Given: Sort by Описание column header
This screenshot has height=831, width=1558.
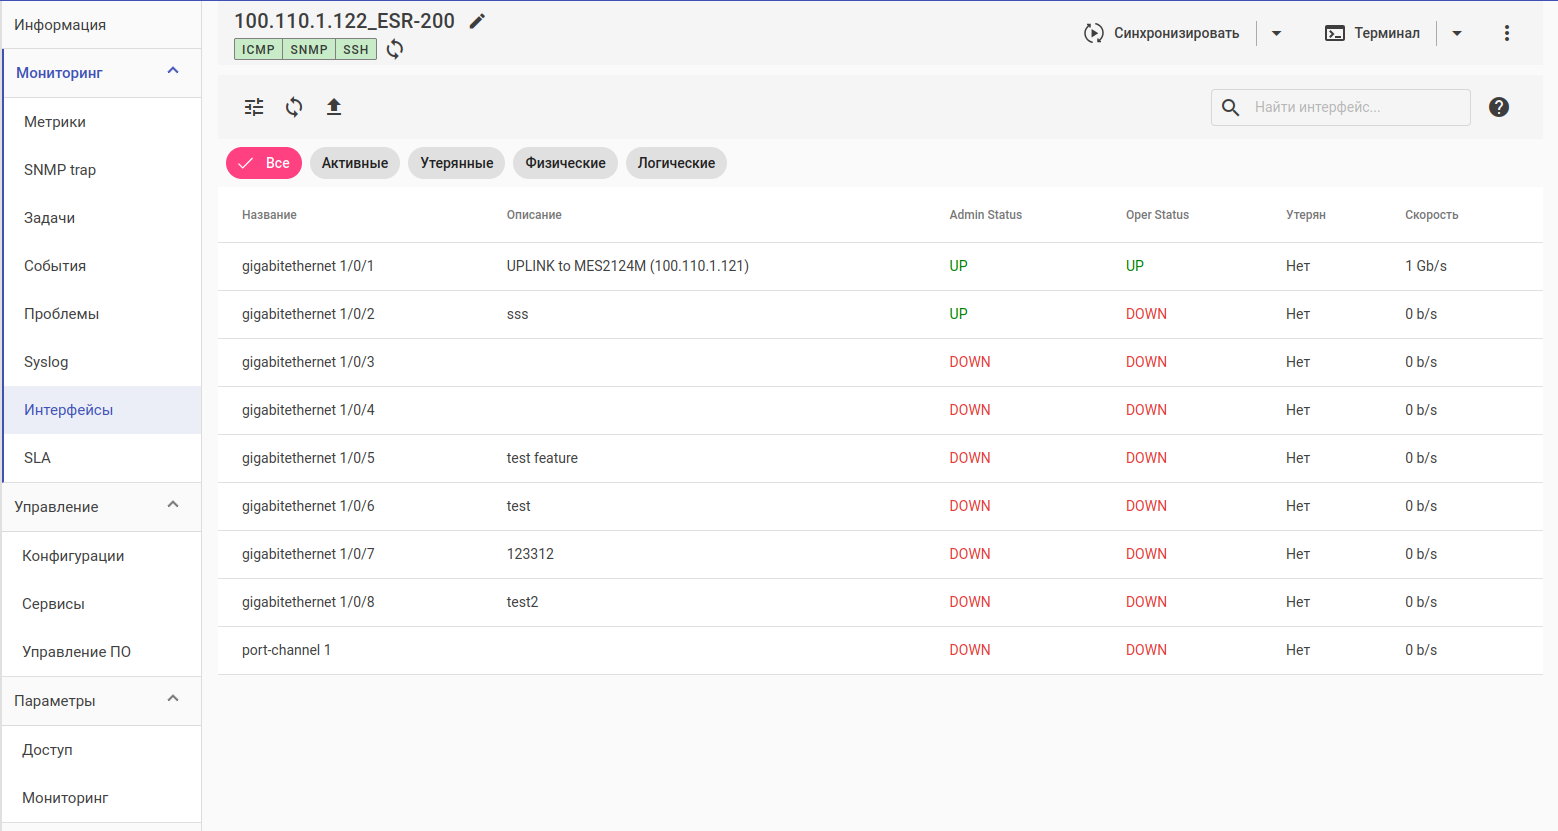Looking at the screenshot, I should pos(534,215).
